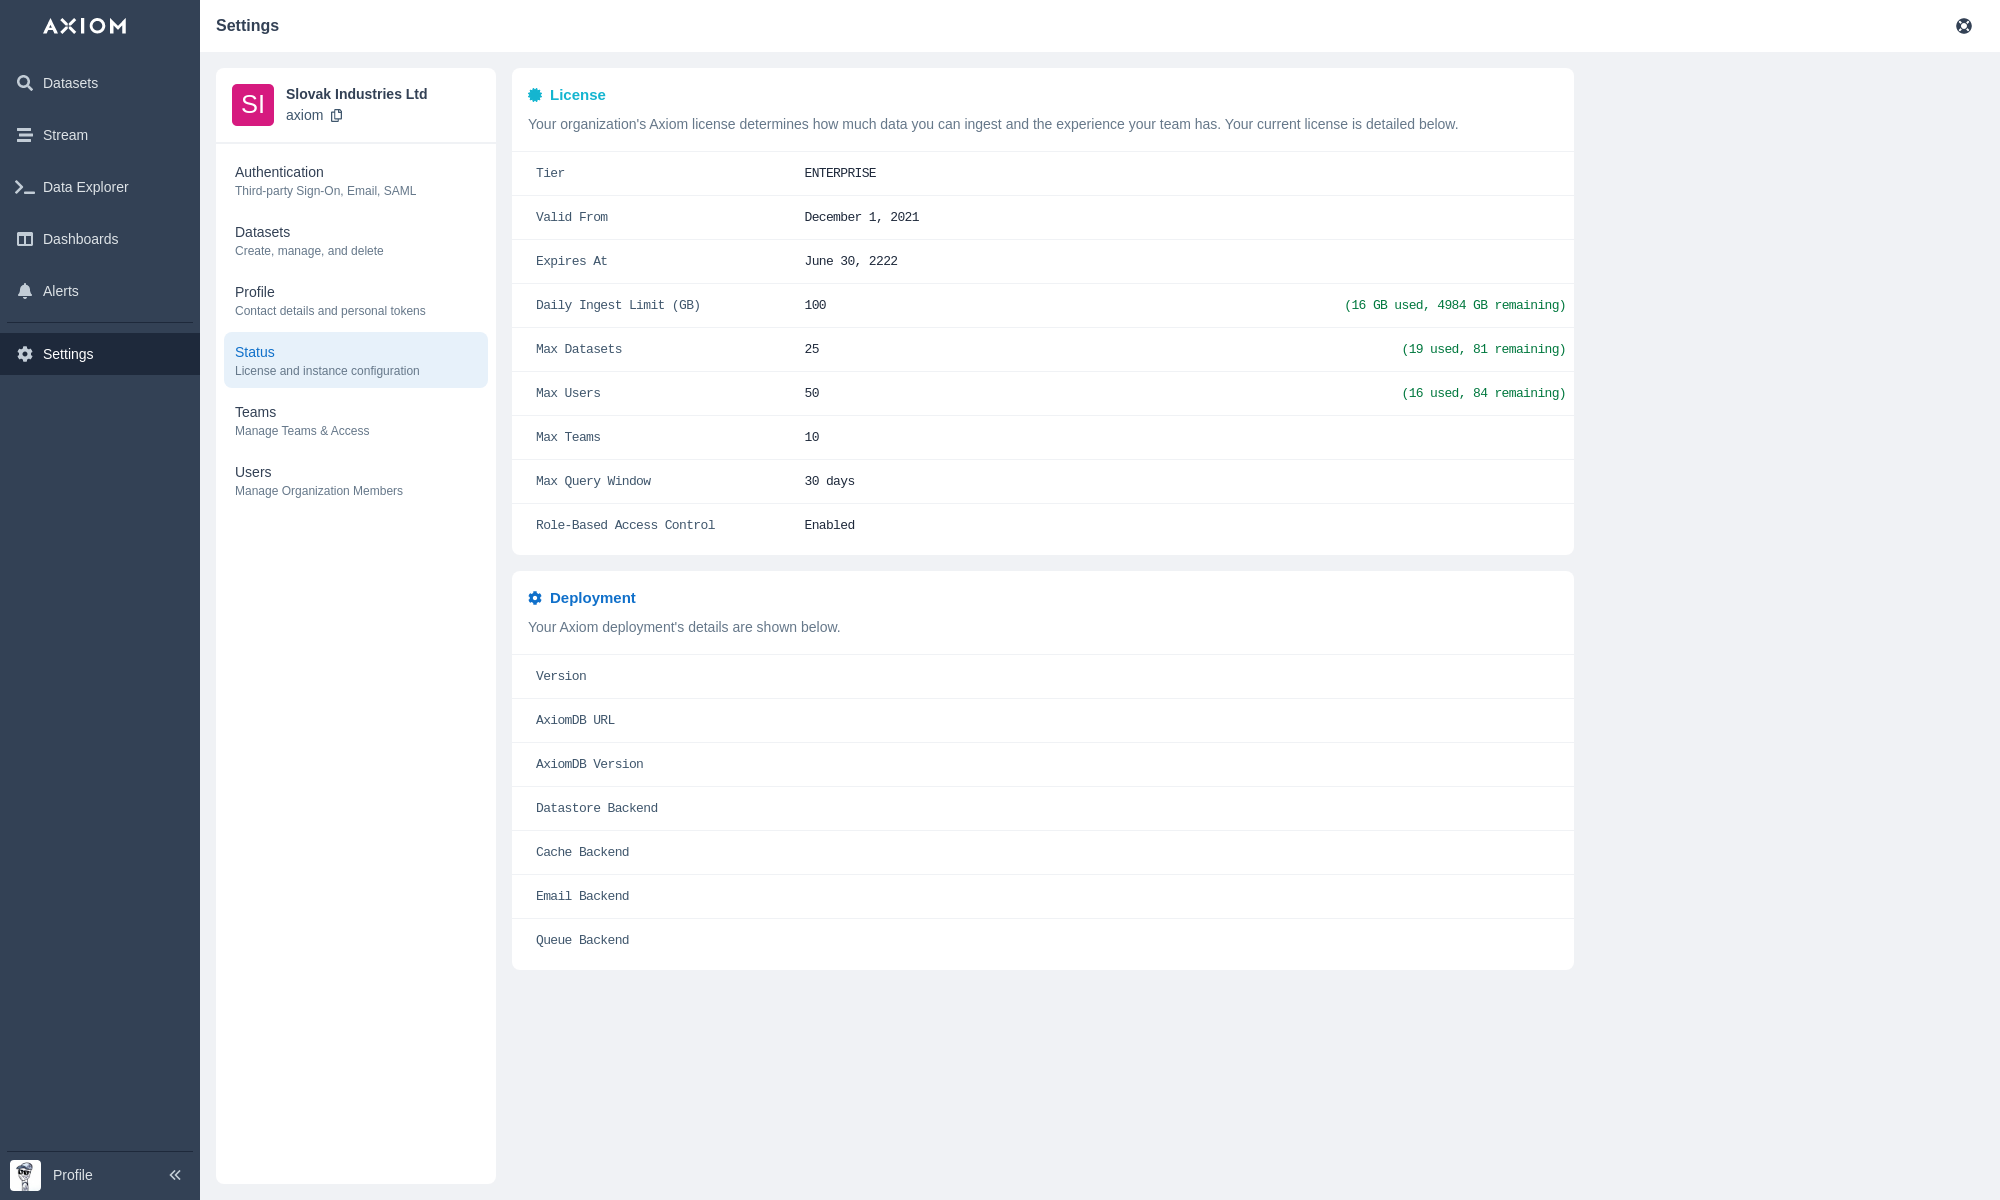Image resolution: width=2000 pixels, height=1200 pixels.
Task: Click the Alerts bell icon
Action: 25,291
